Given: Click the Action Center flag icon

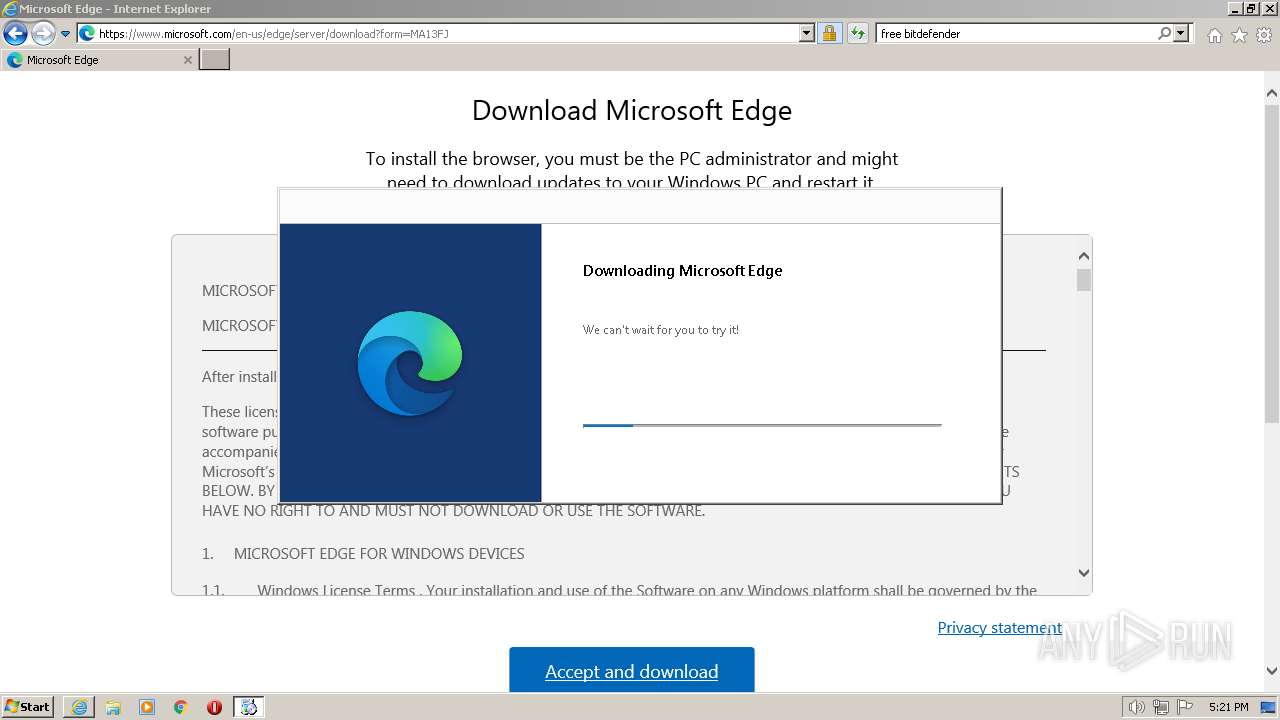Looking at the screenshot, I should (1184, 707).
